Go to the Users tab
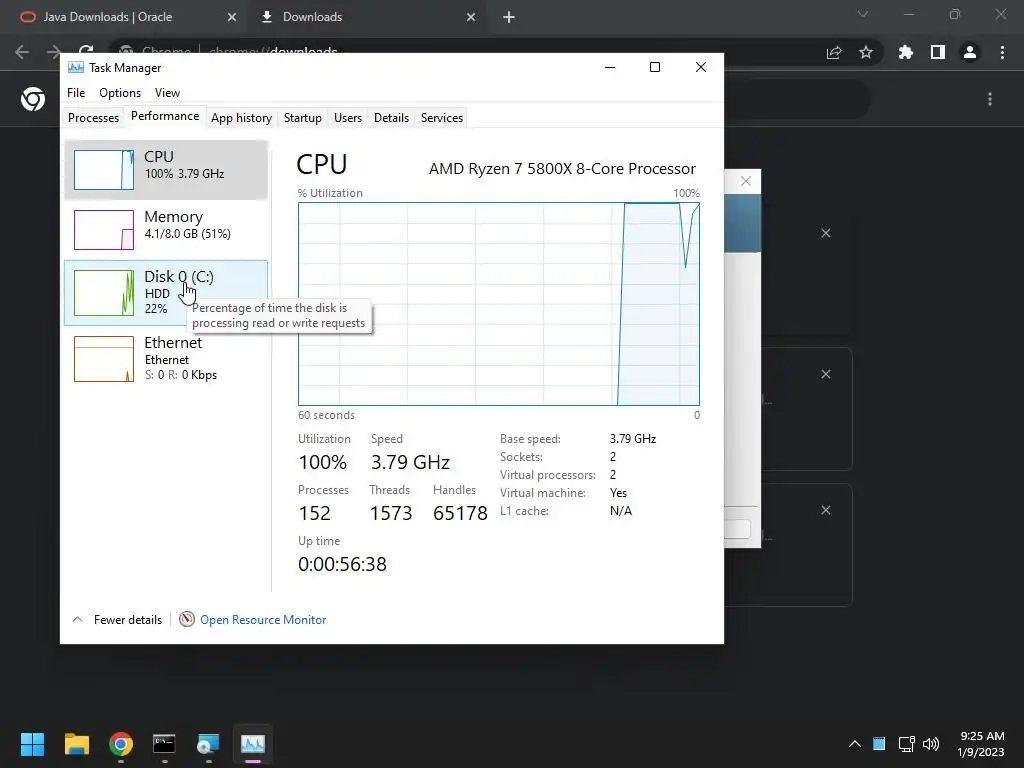 [x=347, y=118]
